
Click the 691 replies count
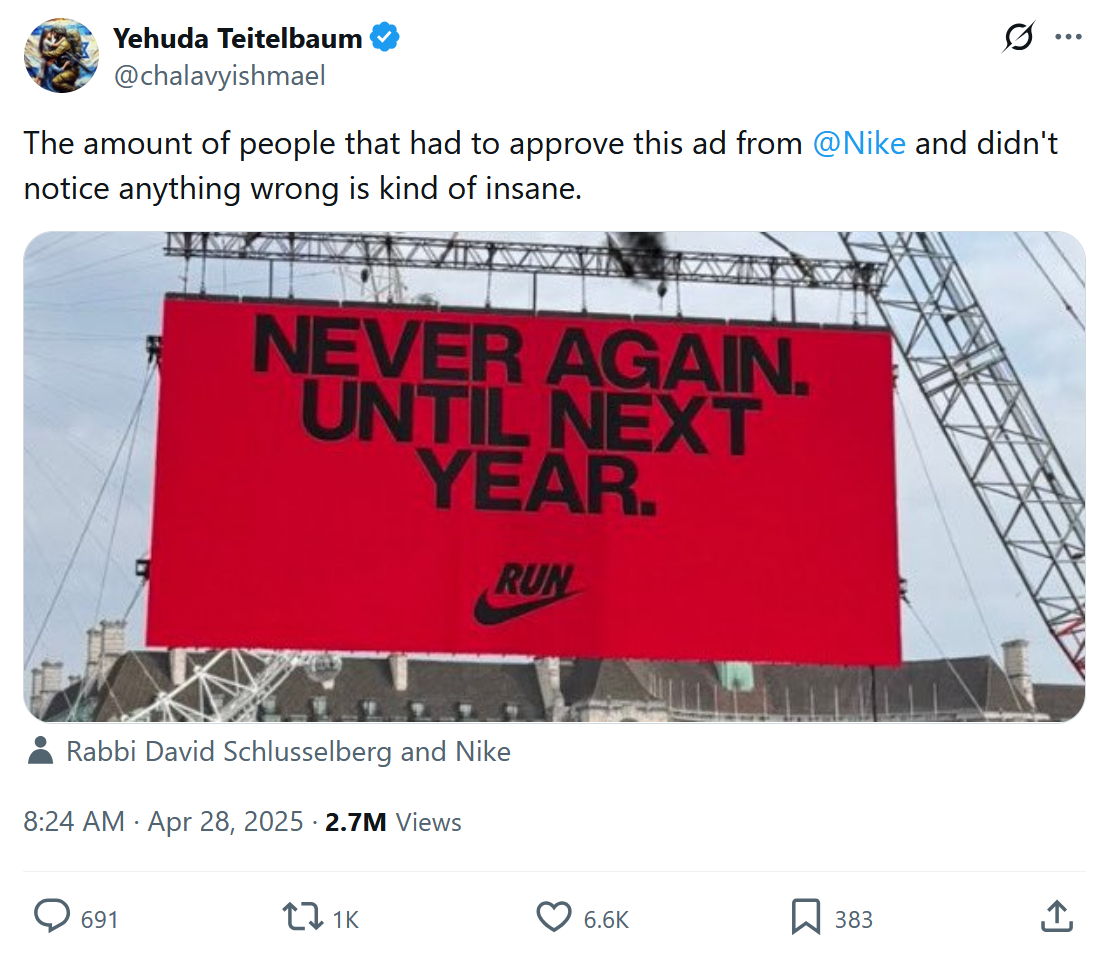pyautogui.click(x=99, y=919)
